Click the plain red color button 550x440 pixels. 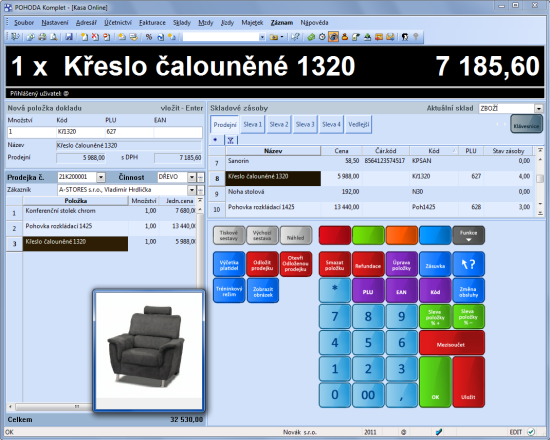tap(335, 235)
